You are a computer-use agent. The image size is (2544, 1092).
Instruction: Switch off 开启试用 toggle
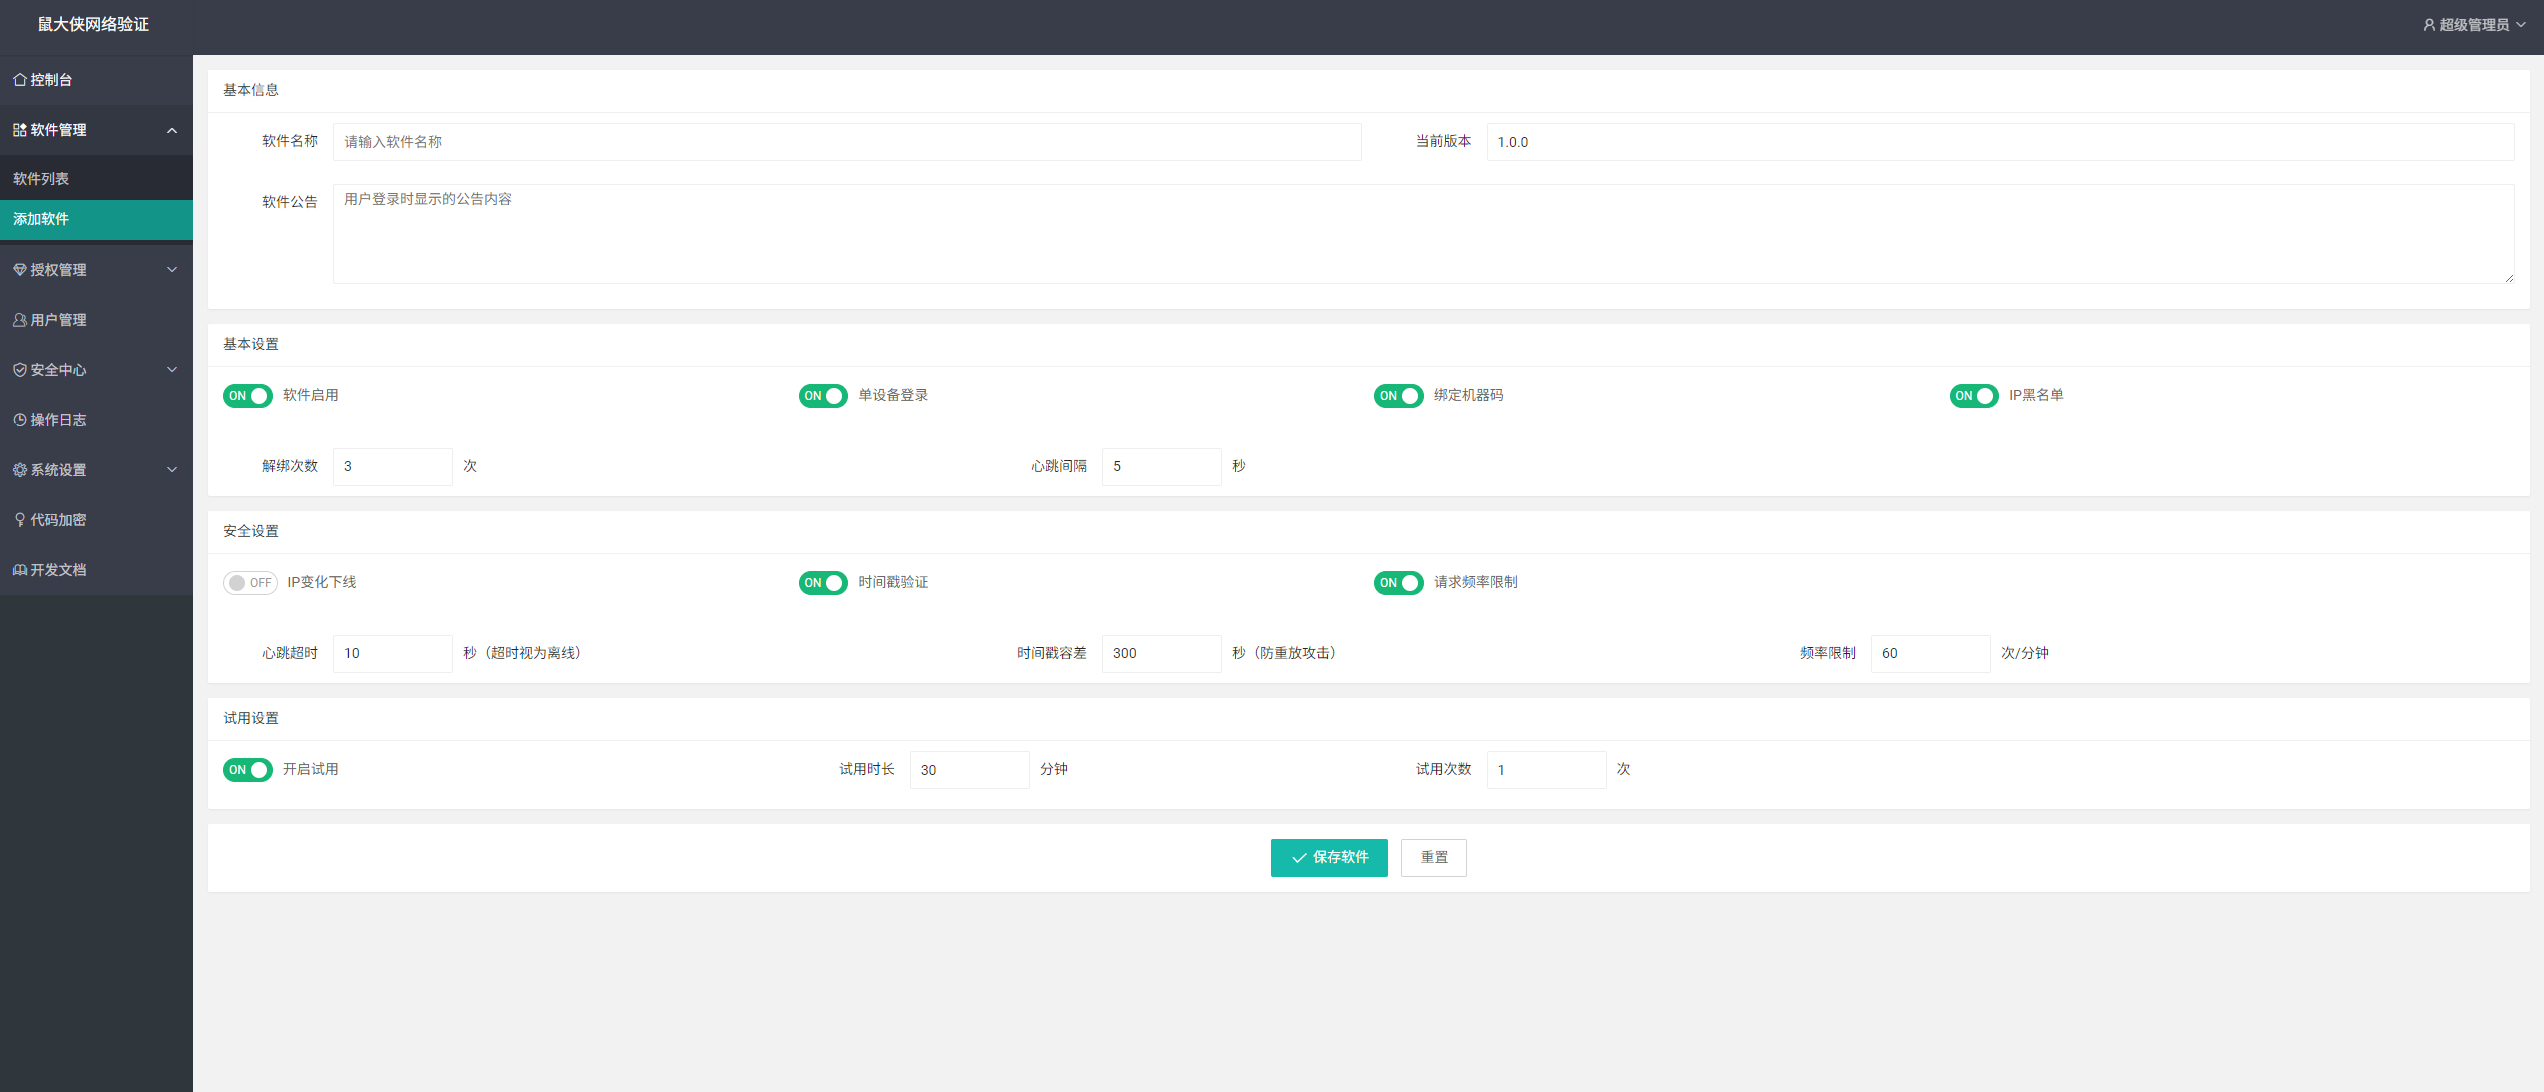(x=247, y=770)
